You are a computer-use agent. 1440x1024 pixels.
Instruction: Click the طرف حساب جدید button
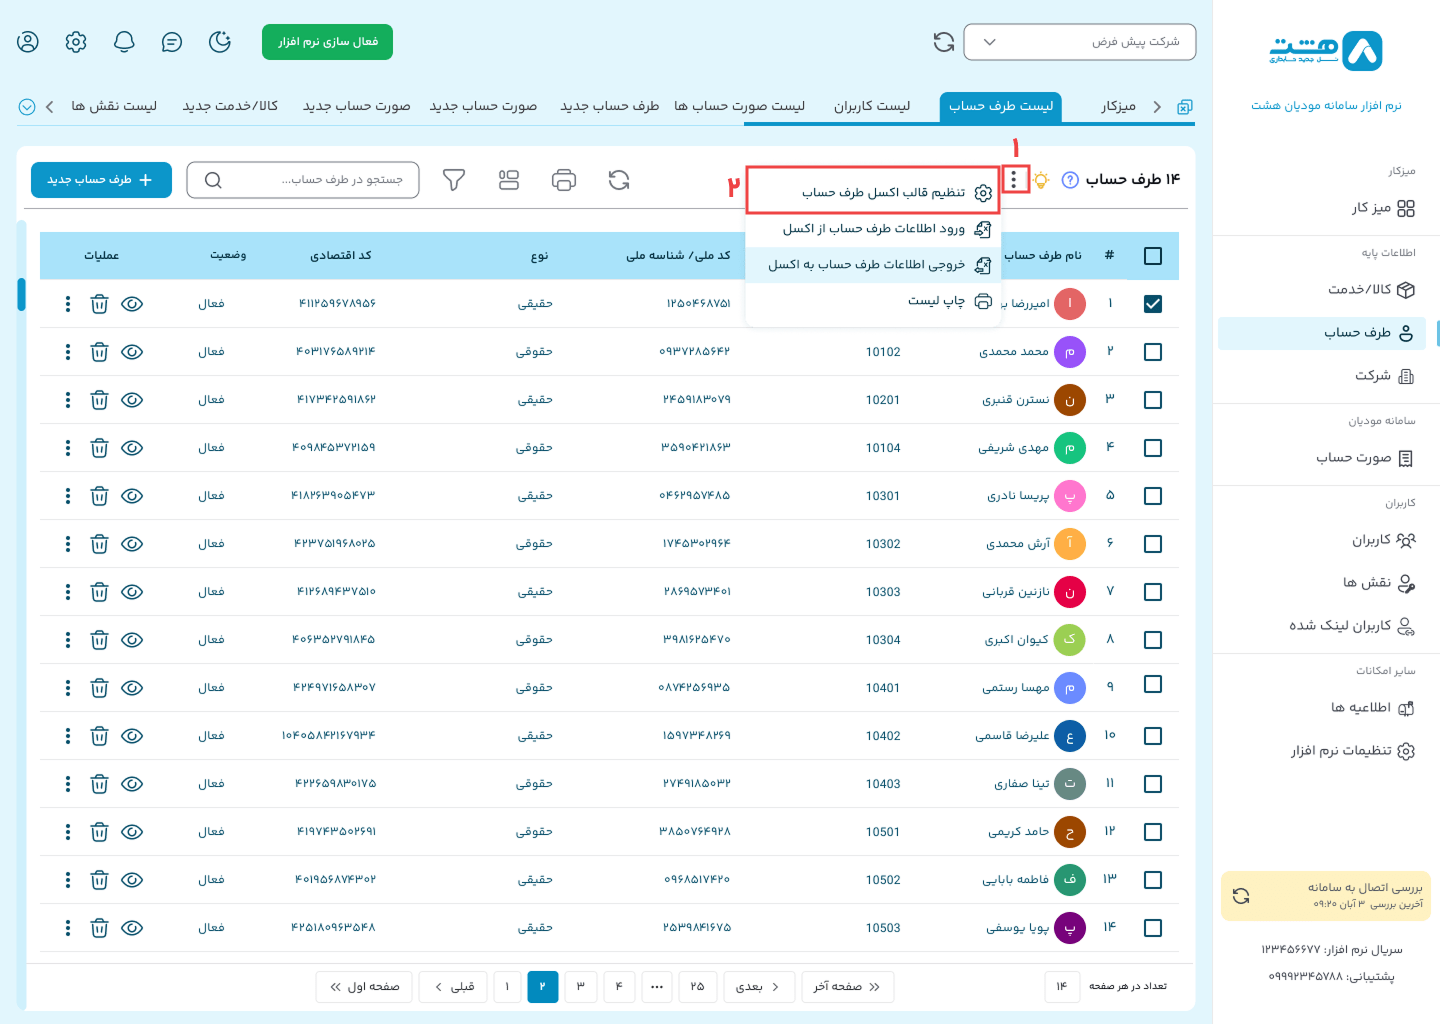click(x=101, y=180)
